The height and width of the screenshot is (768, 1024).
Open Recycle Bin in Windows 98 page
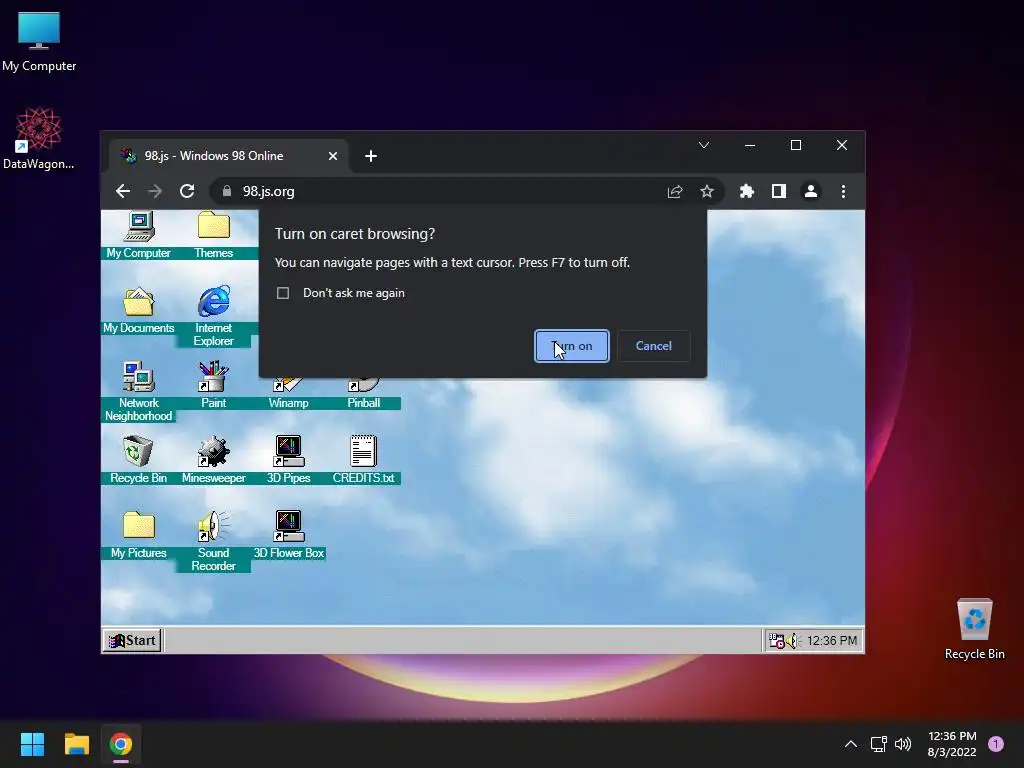tap(138, 451)
